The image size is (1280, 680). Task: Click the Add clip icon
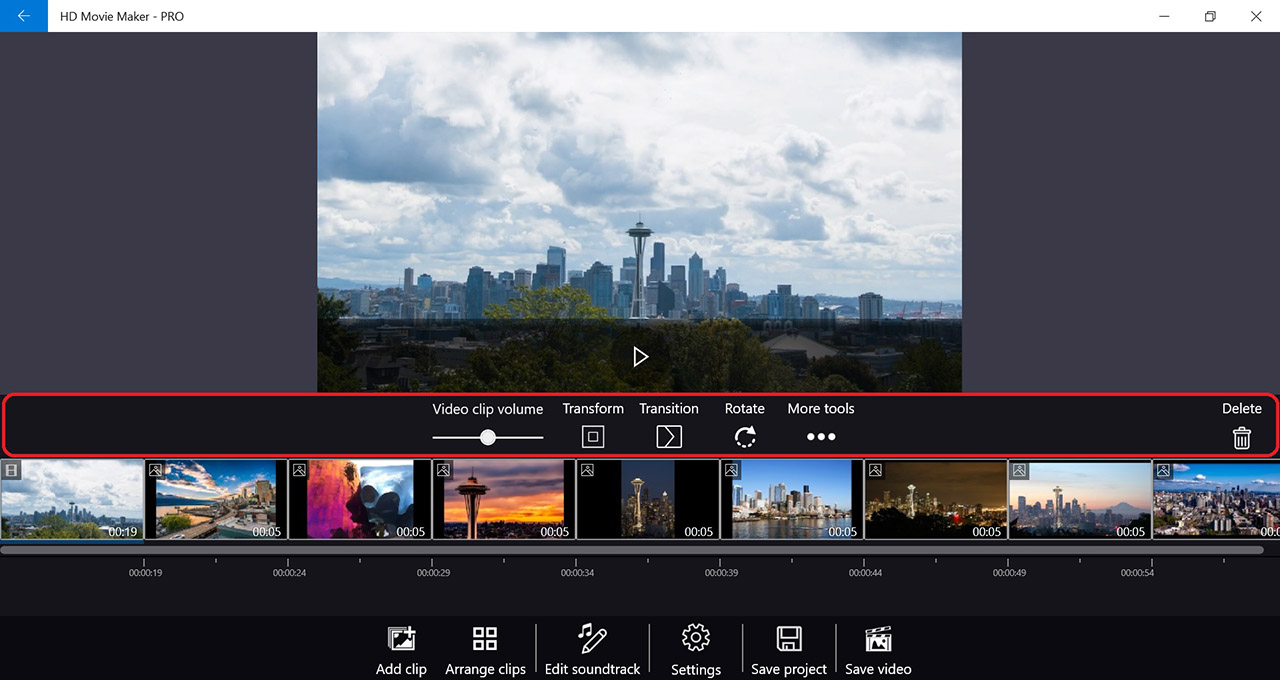(401, 639)
